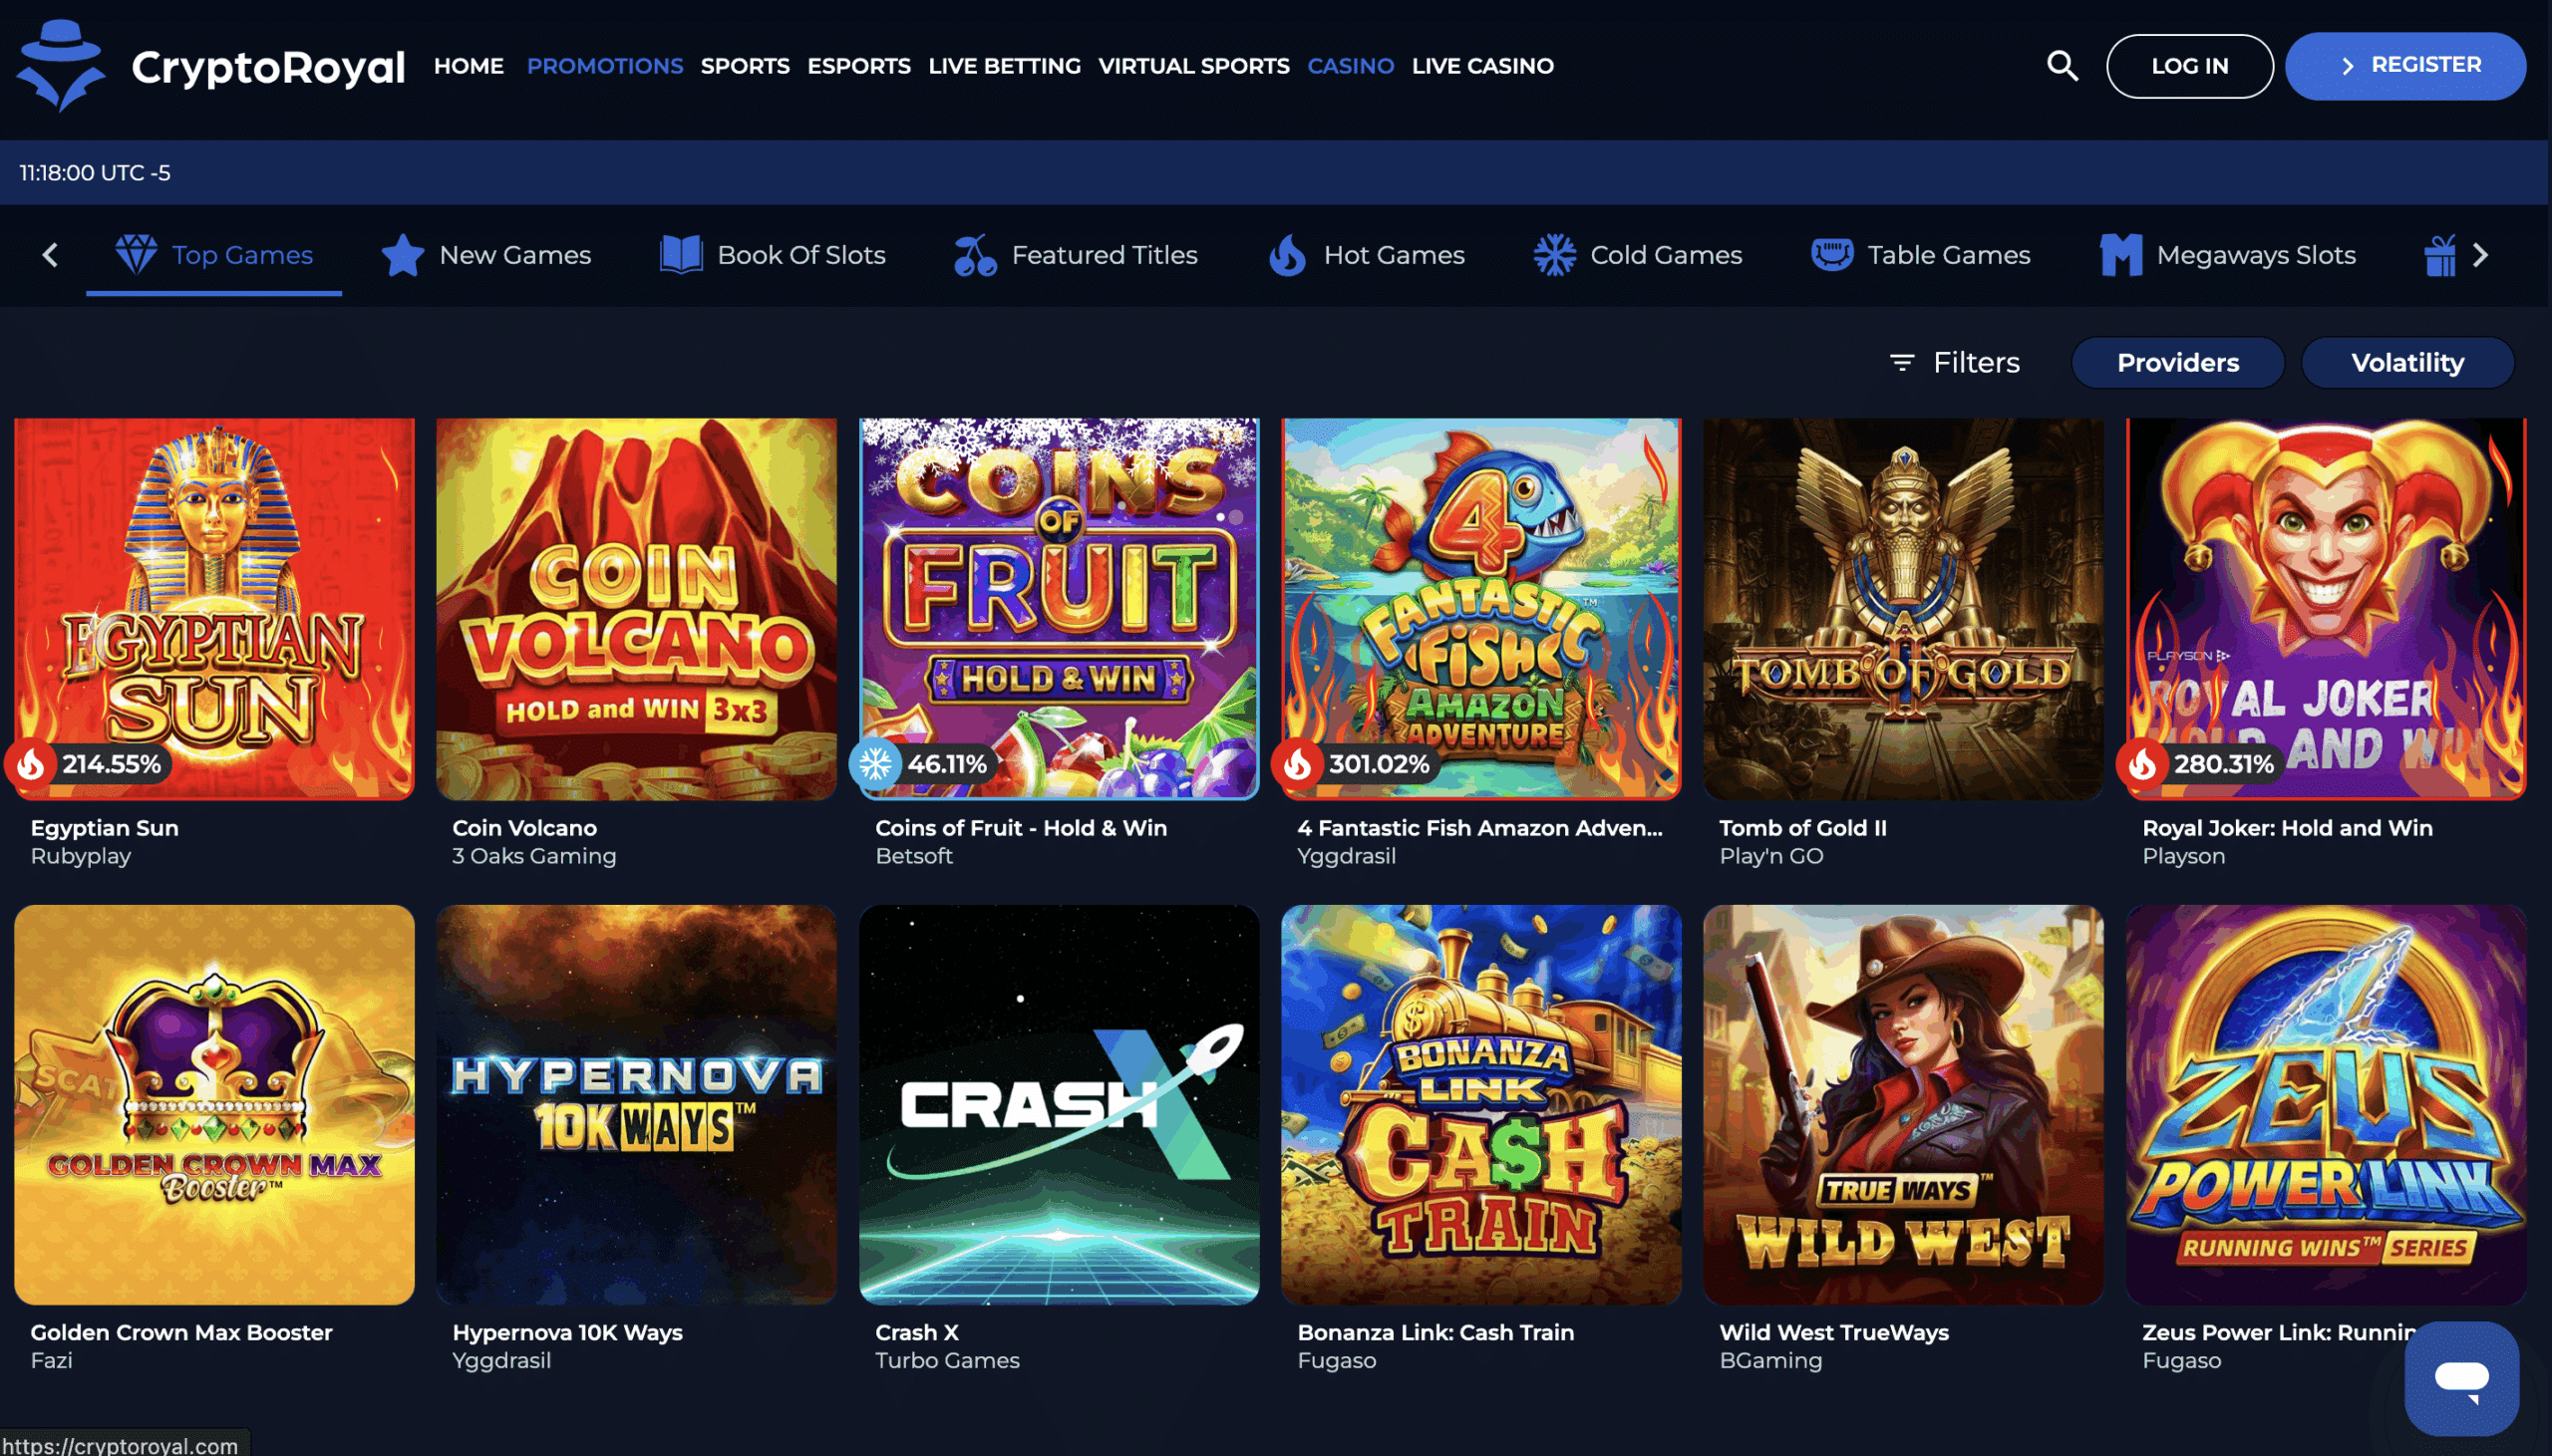Open the SPORTS menu item
The image size is (2552, 1456).
[745, 66]
